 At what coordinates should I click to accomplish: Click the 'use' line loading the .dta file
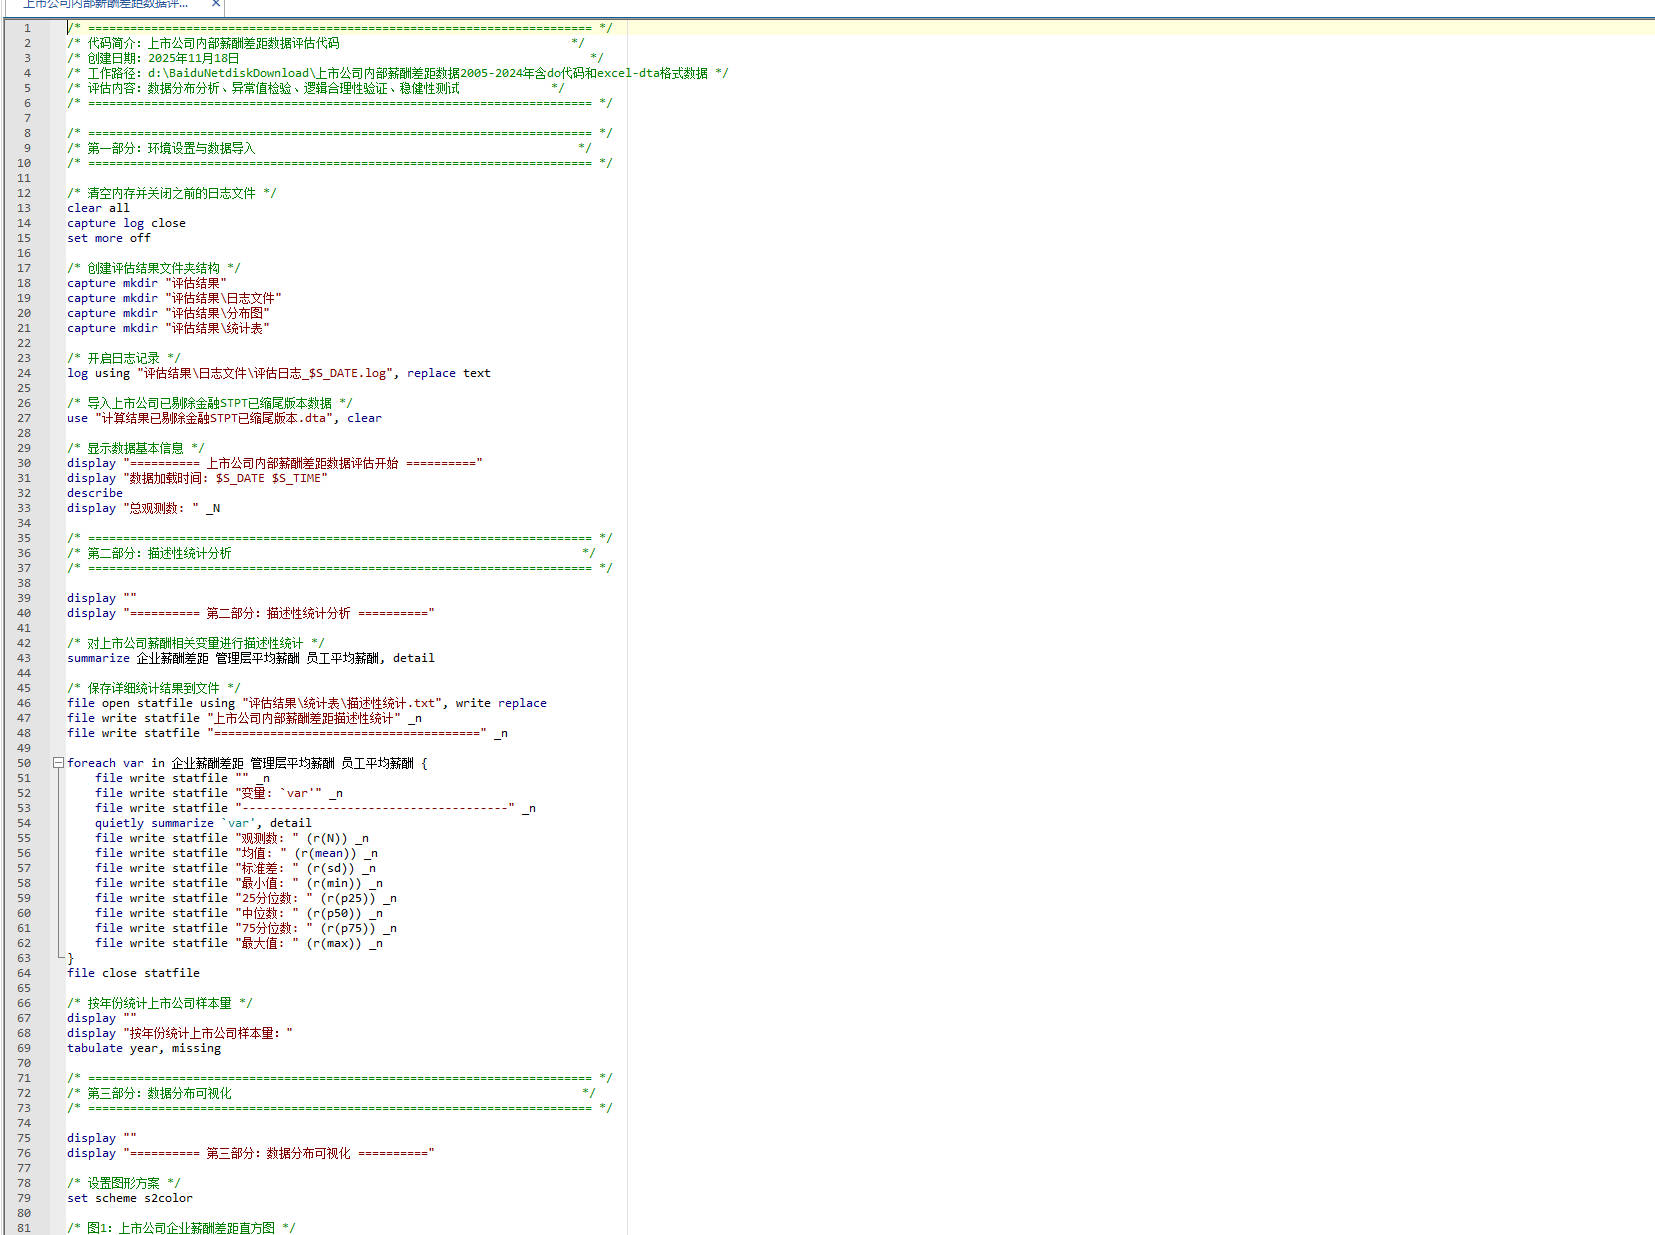pos(224,418)
